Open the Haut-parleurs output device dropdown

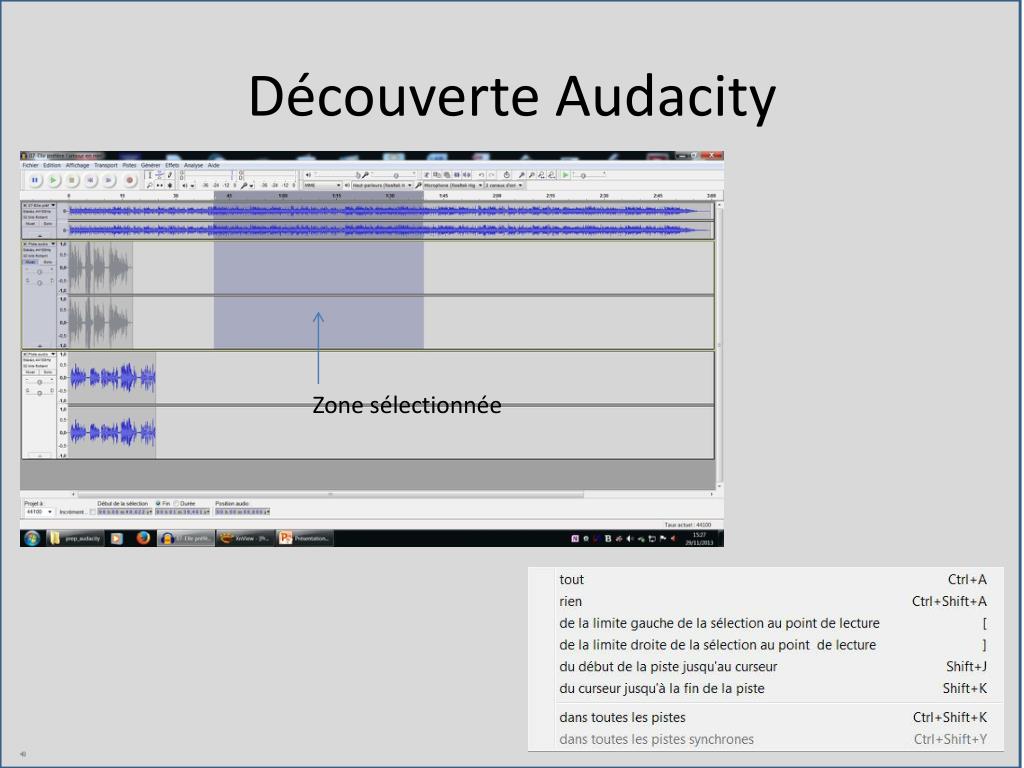coord(382,185)
